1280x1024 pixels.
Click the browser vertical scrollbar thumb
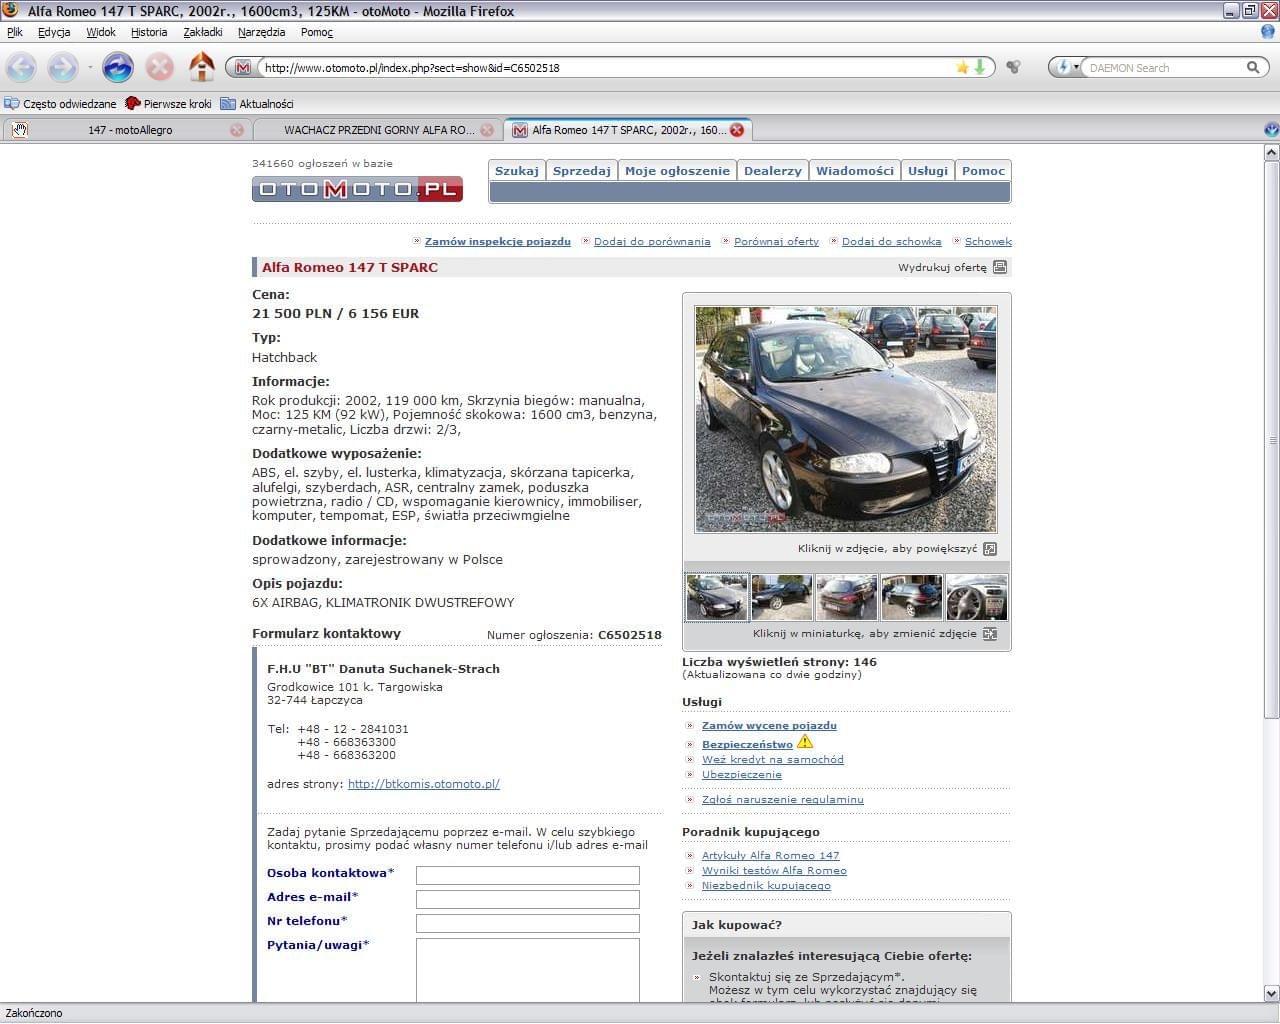[1271, 440]
